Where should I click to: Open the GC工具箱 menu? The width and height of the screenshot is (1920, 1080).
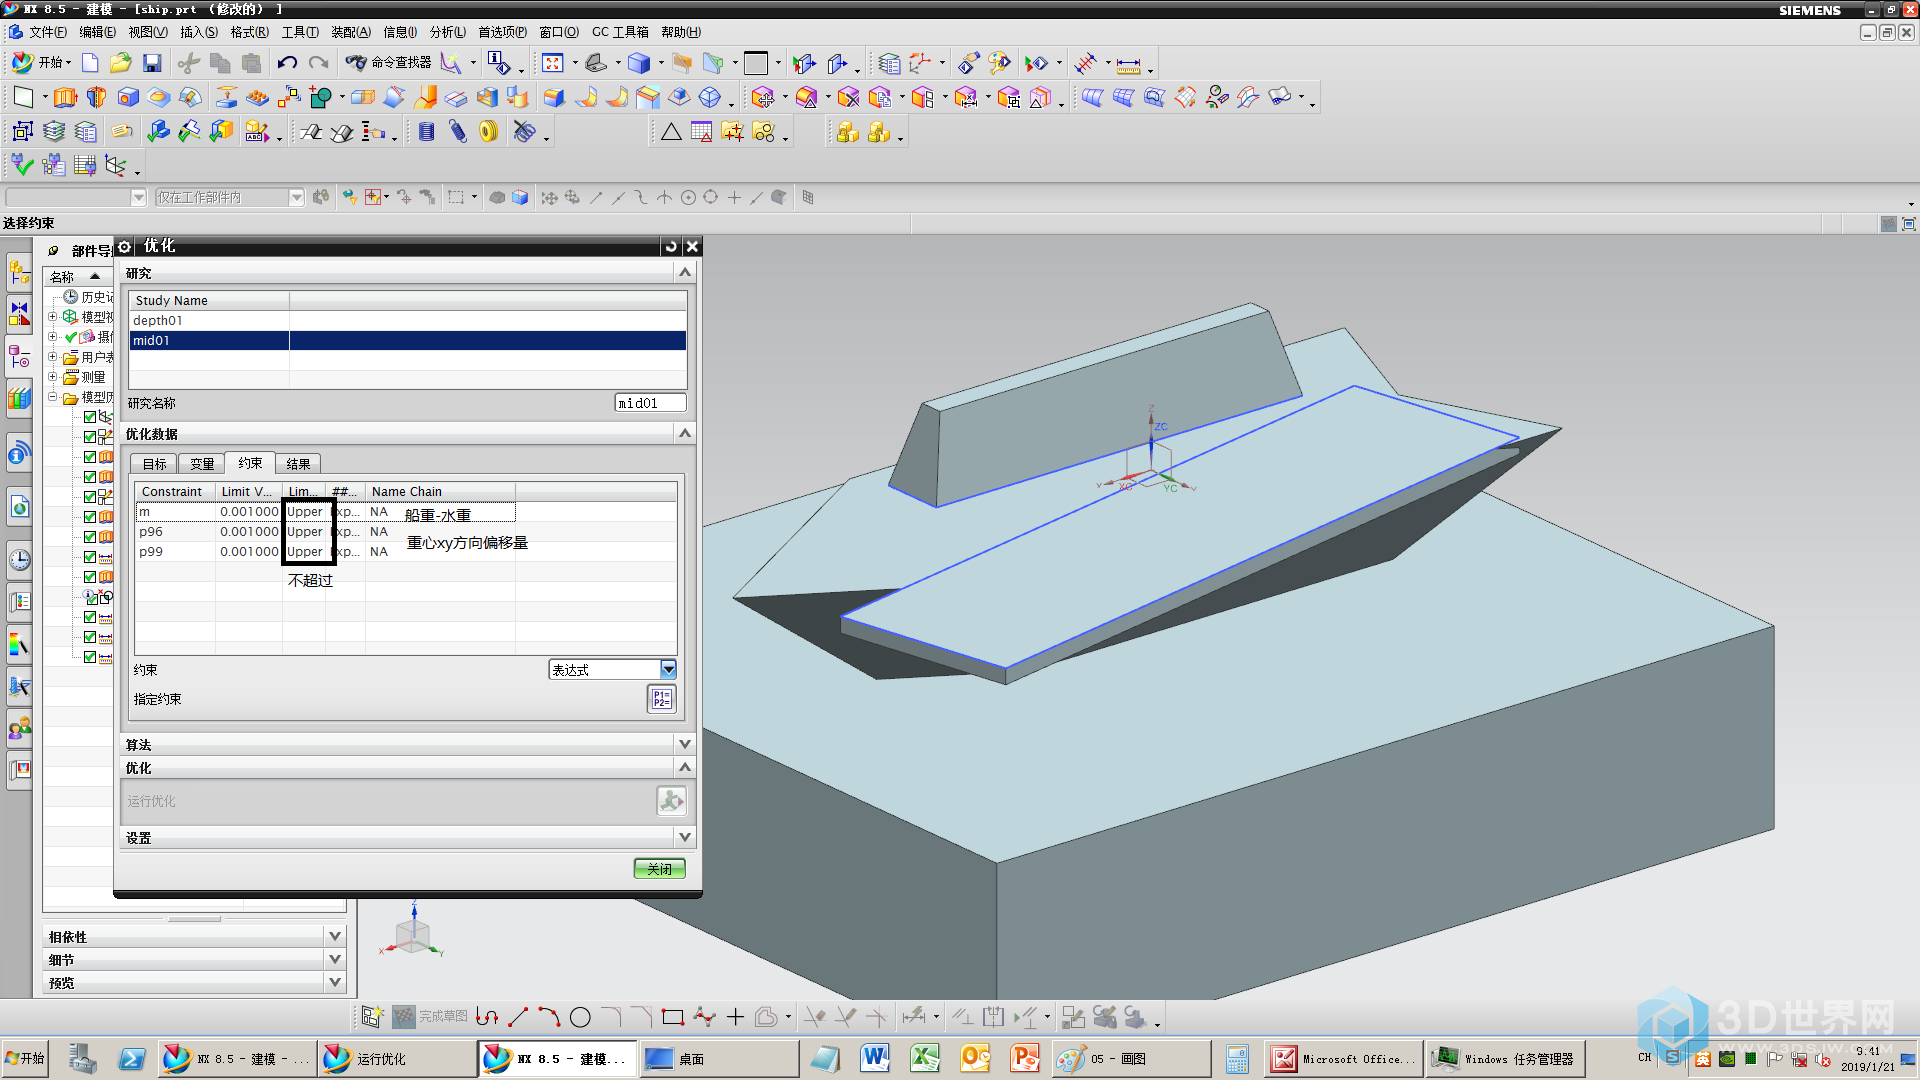pyautogui.click(x=620, y=32)
